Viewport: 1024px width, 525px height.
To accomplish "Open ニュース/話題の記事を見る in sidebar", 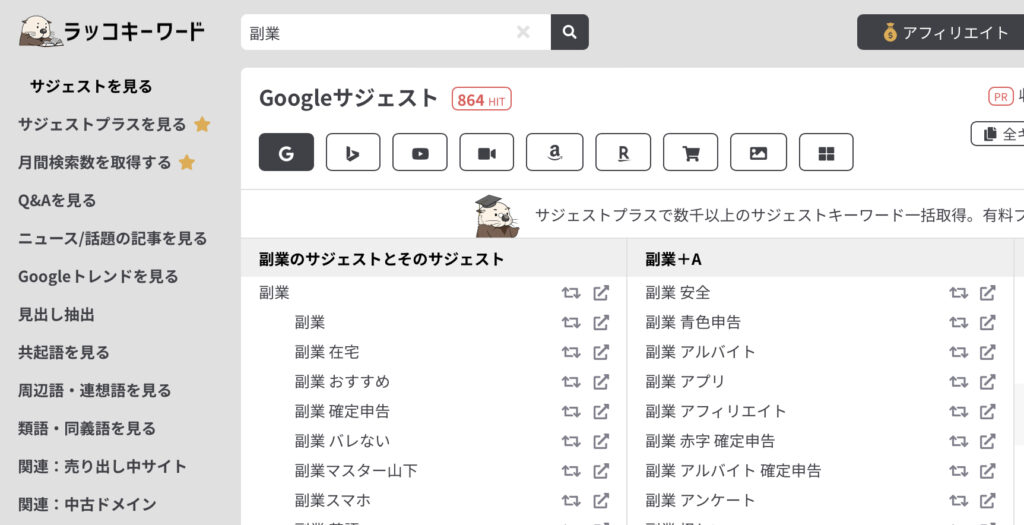I will tap(112, 238).
